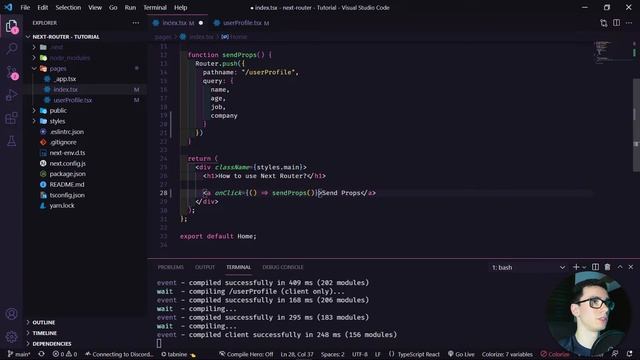This screenshot has width=640, height=360.
Task: Open notifications bell in status bar
Action: pos(629,354)
